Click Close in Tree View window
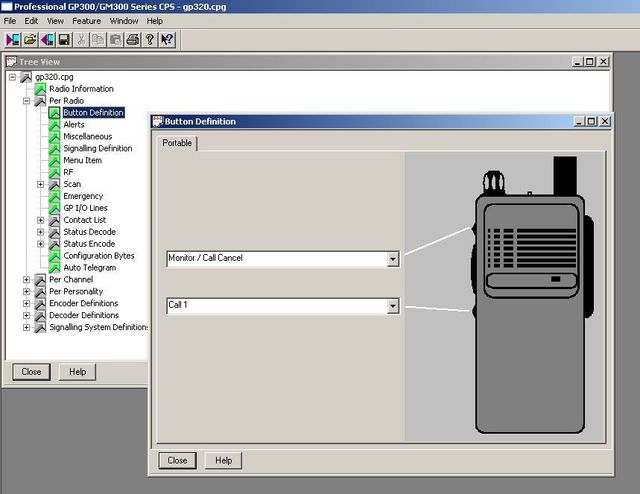This screenshot has height=494, width=640. (31, 372)
